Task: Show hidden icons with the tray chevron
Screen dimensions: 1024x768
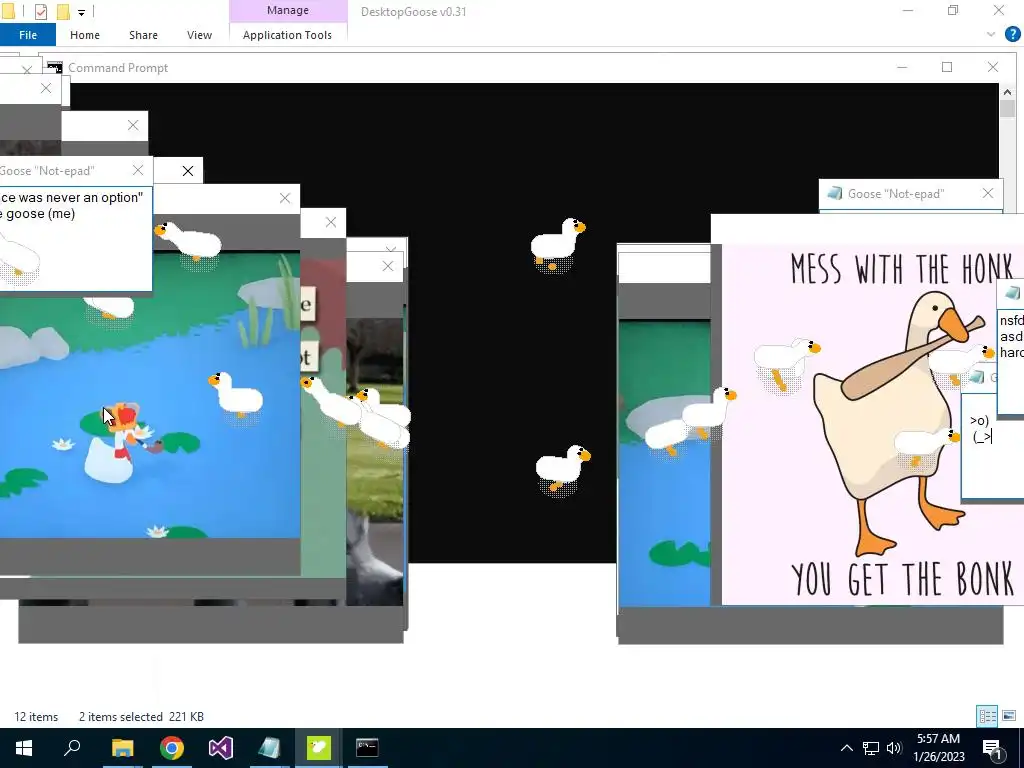Action: pos(846,748)
